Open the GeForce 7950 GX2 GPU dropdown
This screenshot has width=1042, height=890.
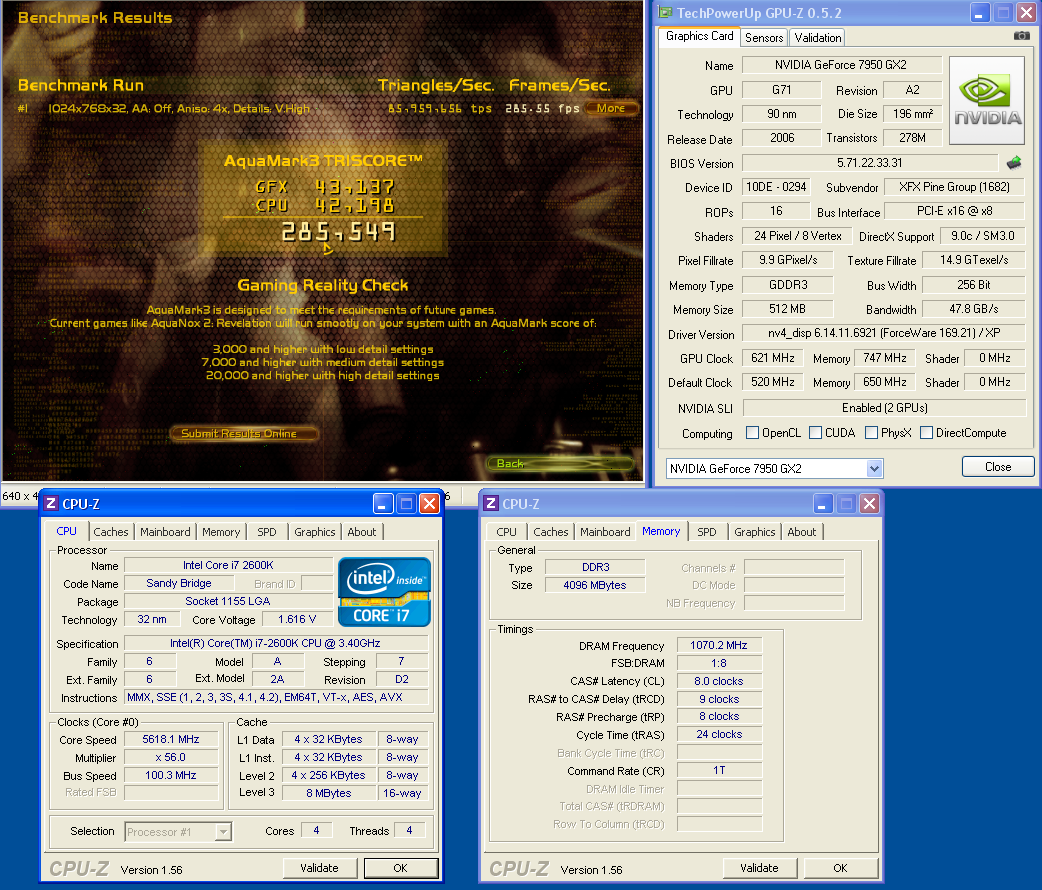tap(874, 469)
